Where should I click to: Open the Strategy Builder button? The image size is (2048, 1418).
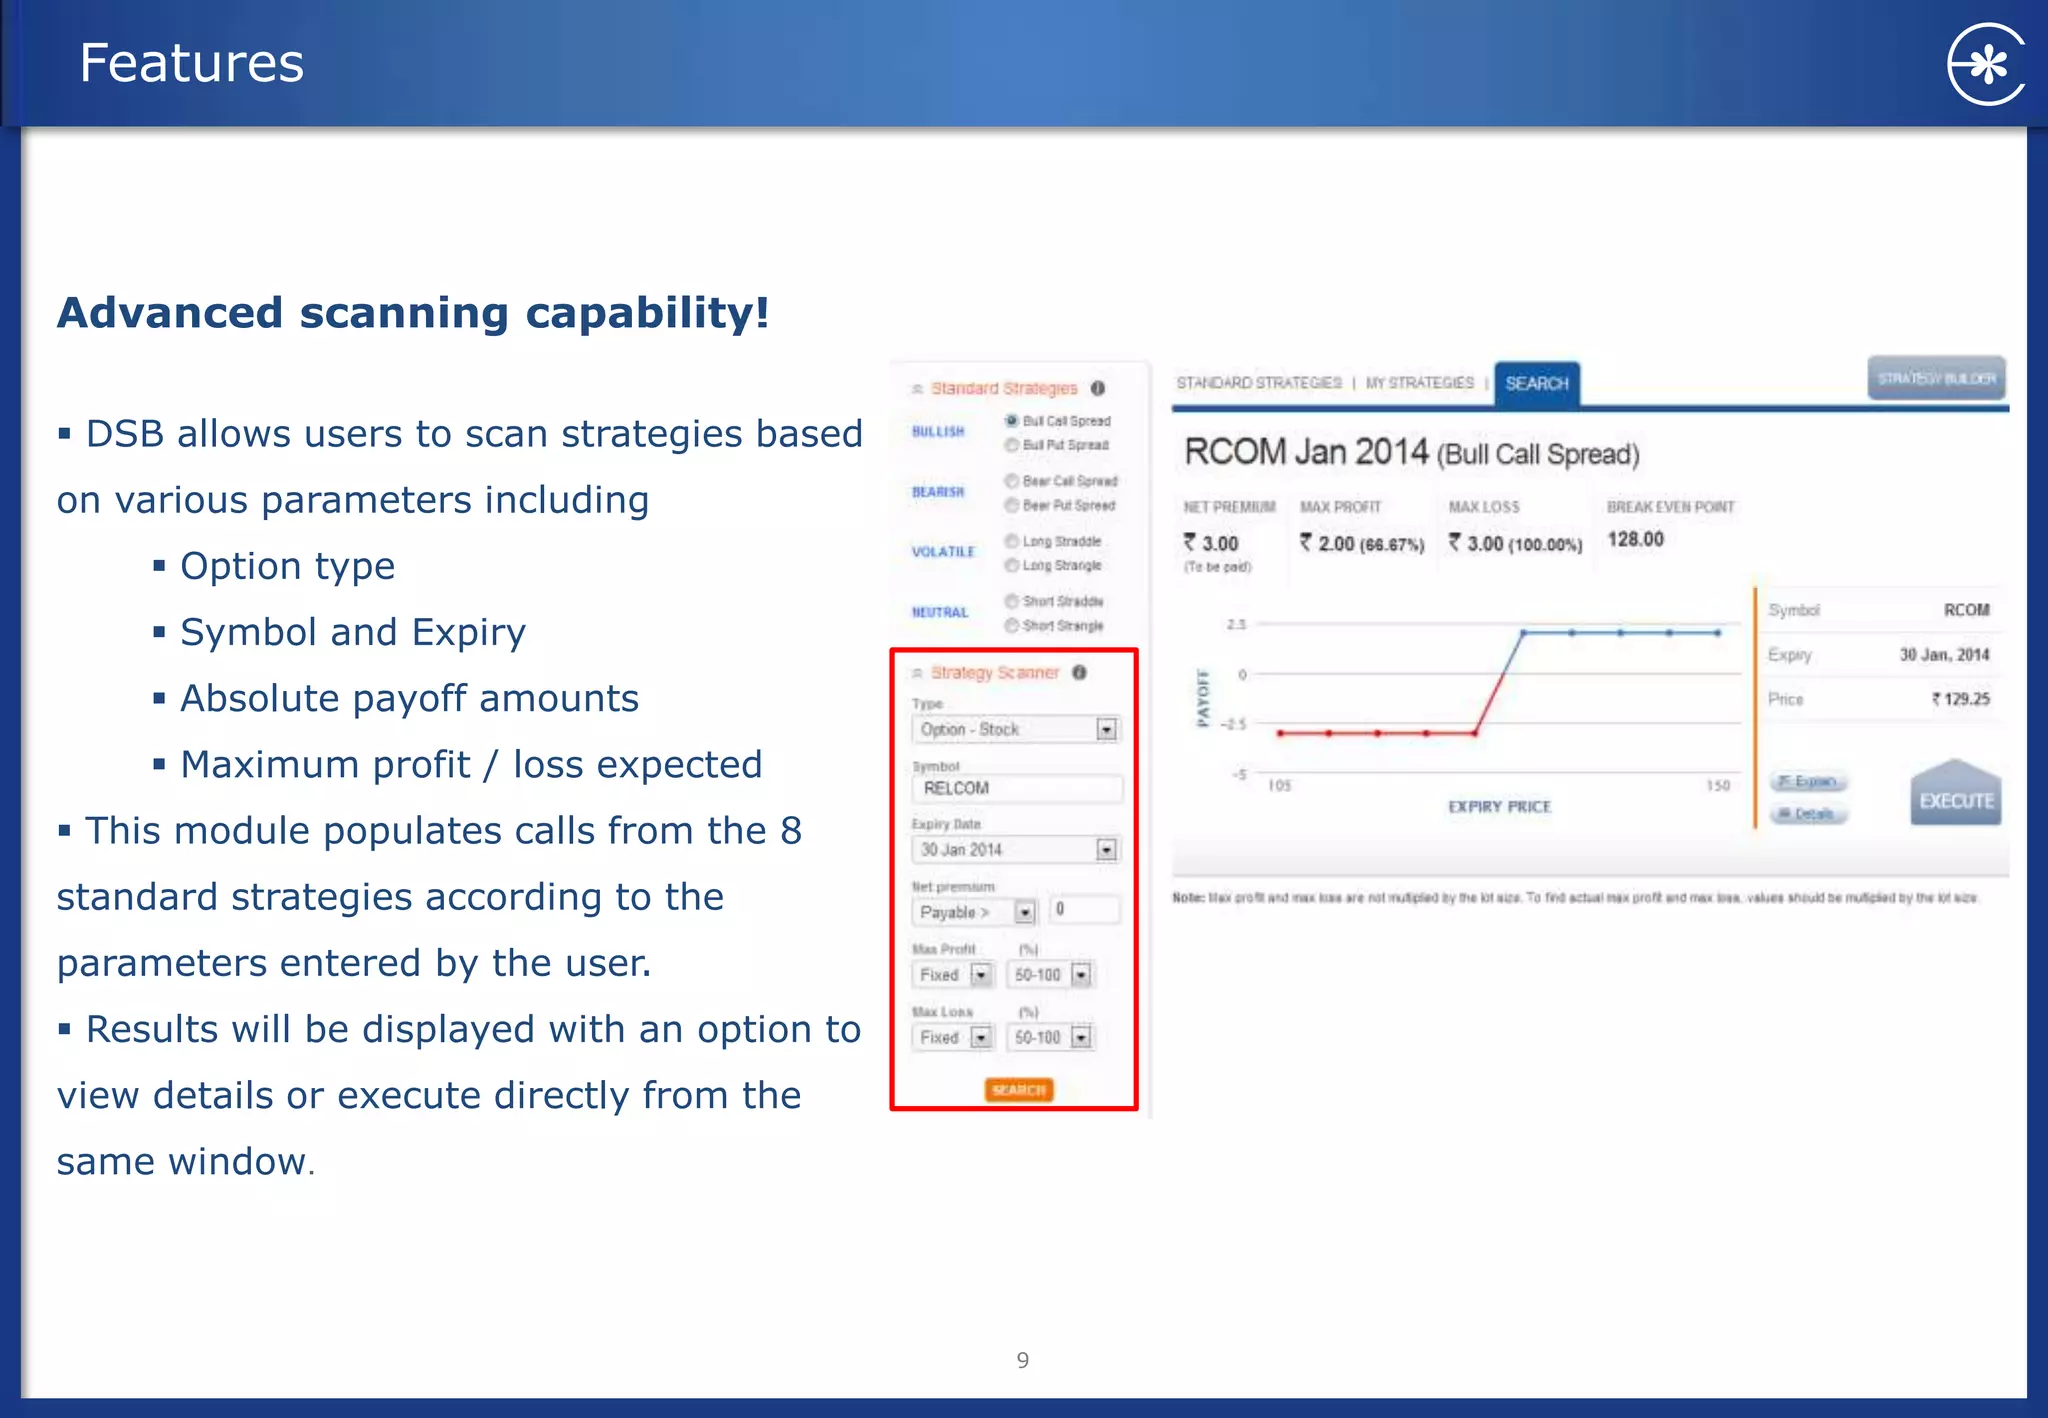(1936, 379)
